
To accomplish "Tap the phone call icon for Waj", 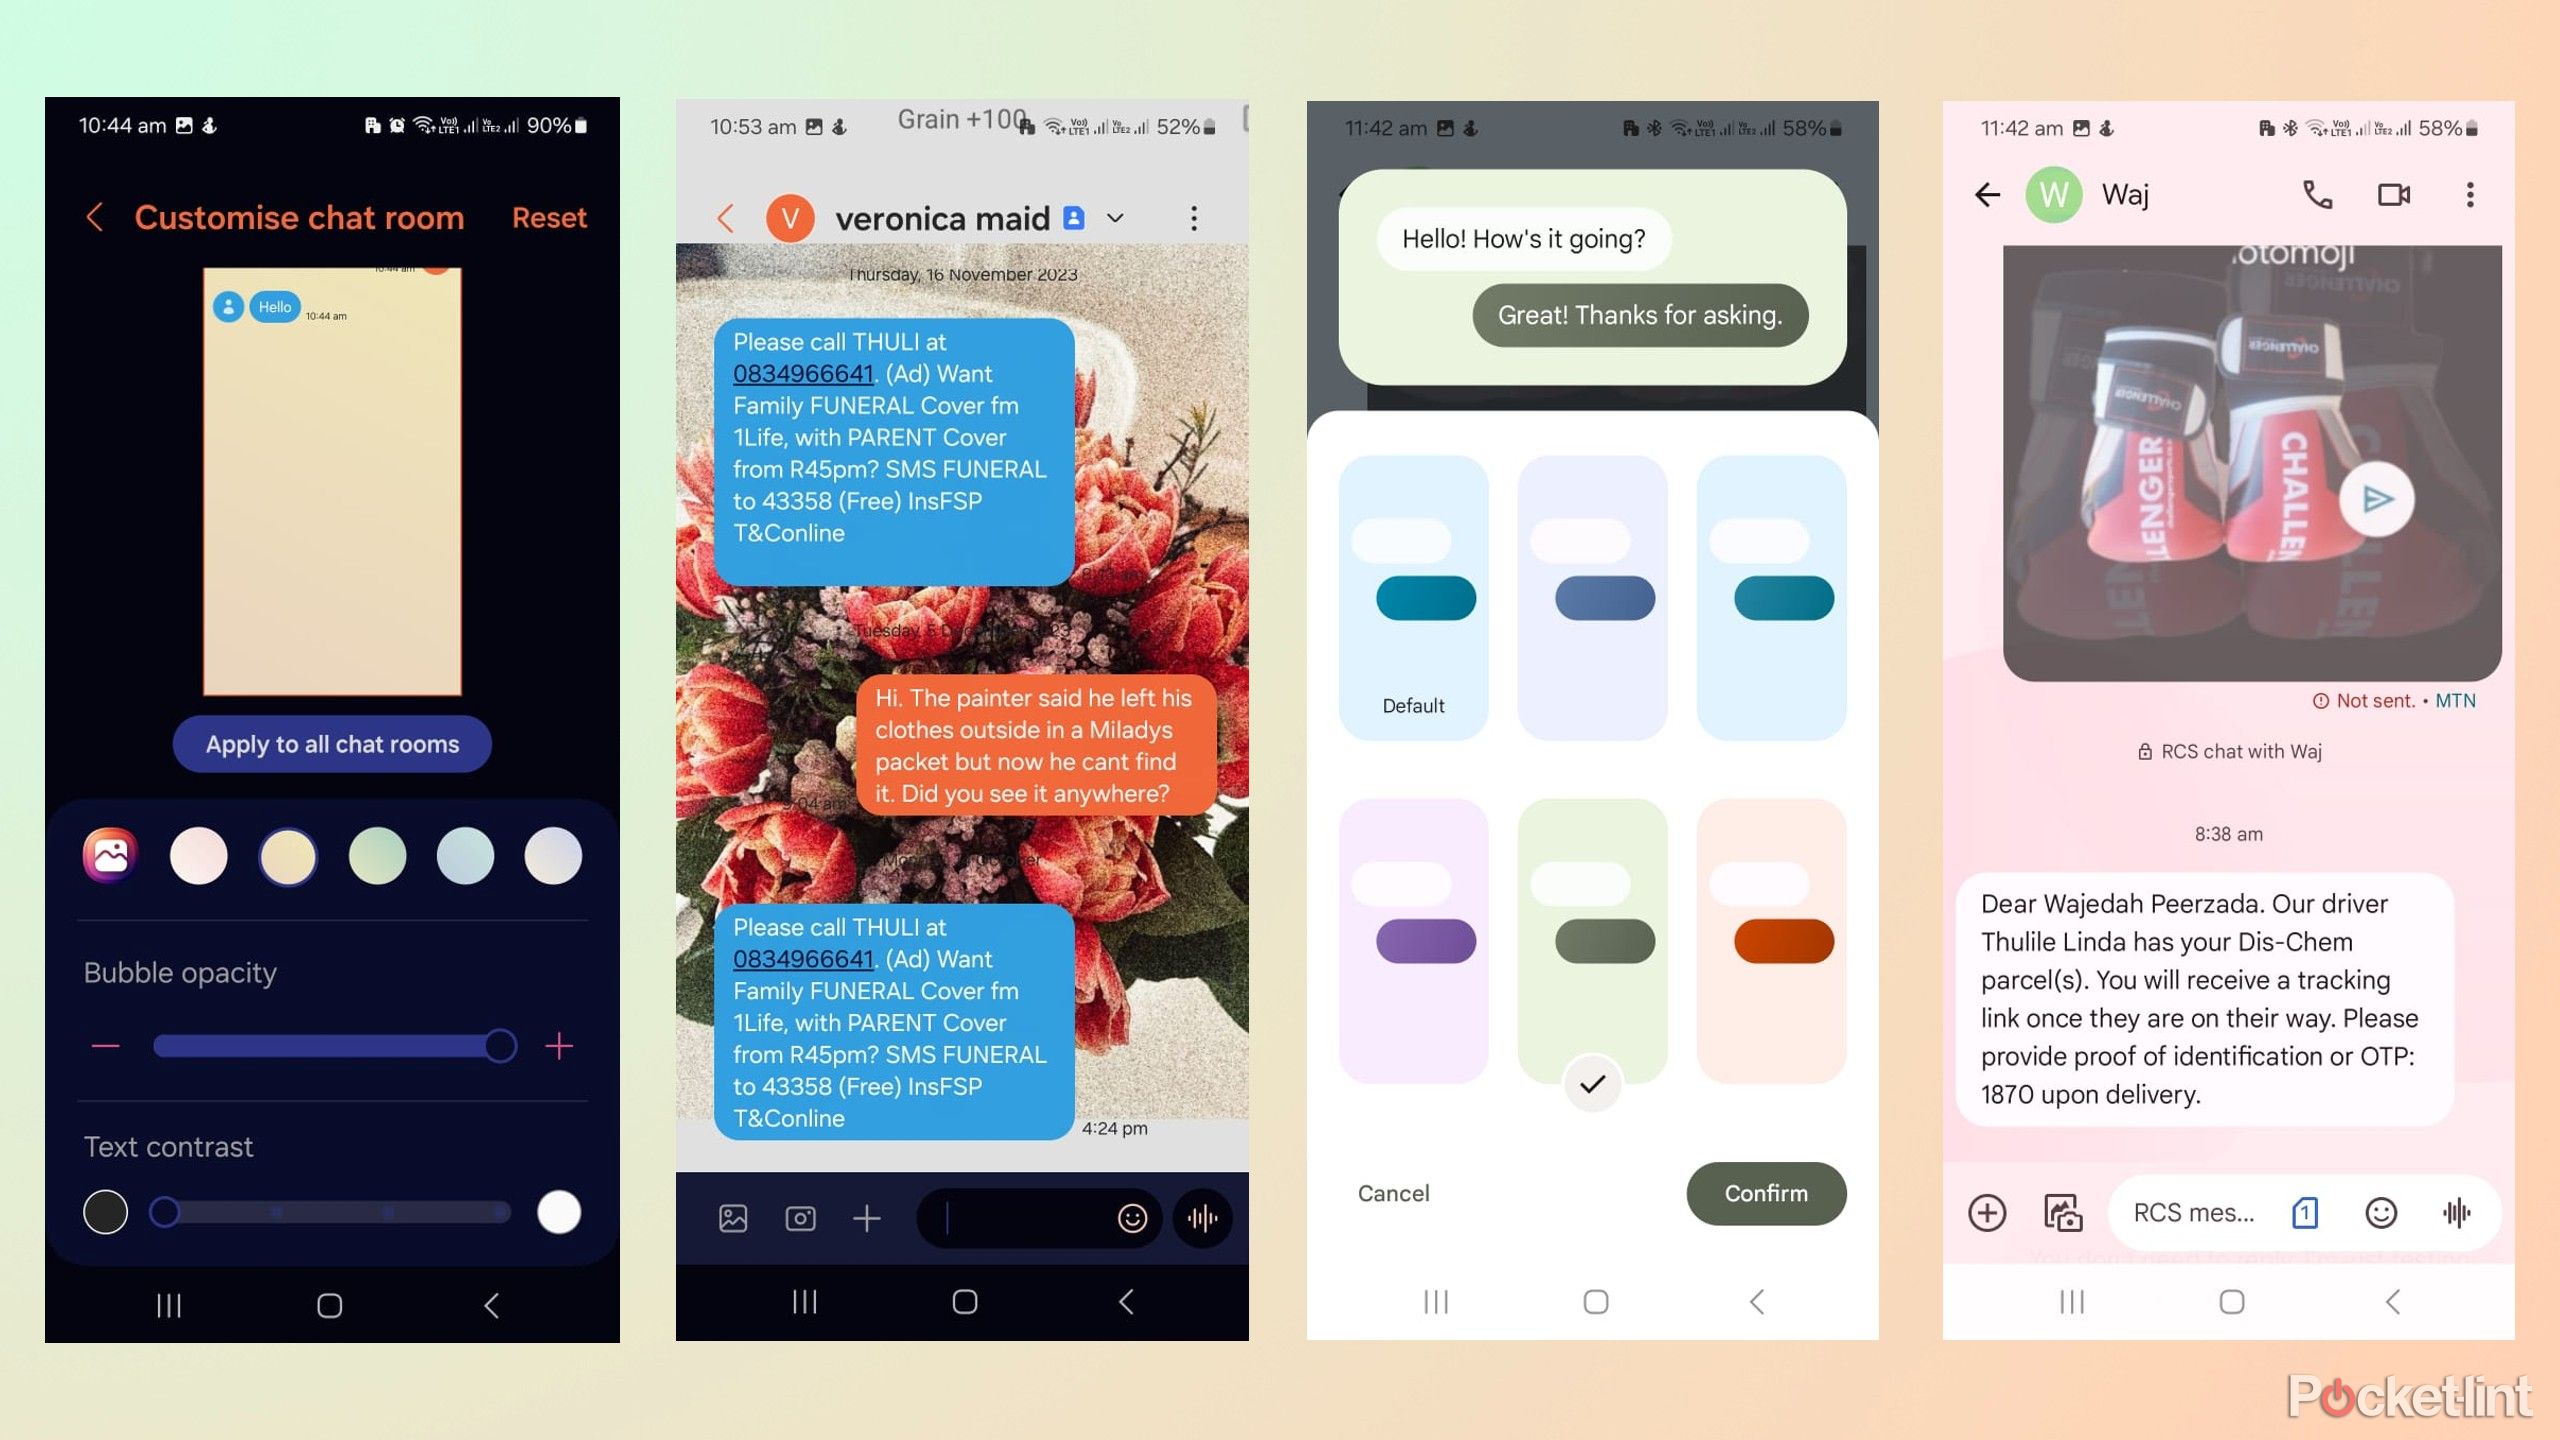I will click(x=2319, y=193).
